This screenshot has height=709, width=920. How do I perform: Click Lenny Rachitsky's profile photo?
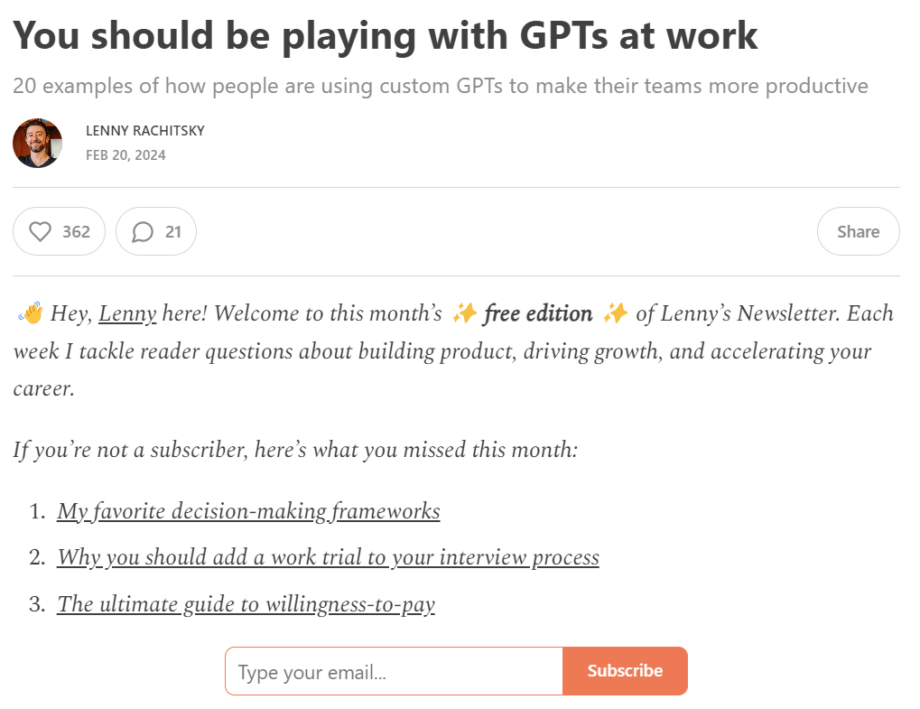pos(37,143)
